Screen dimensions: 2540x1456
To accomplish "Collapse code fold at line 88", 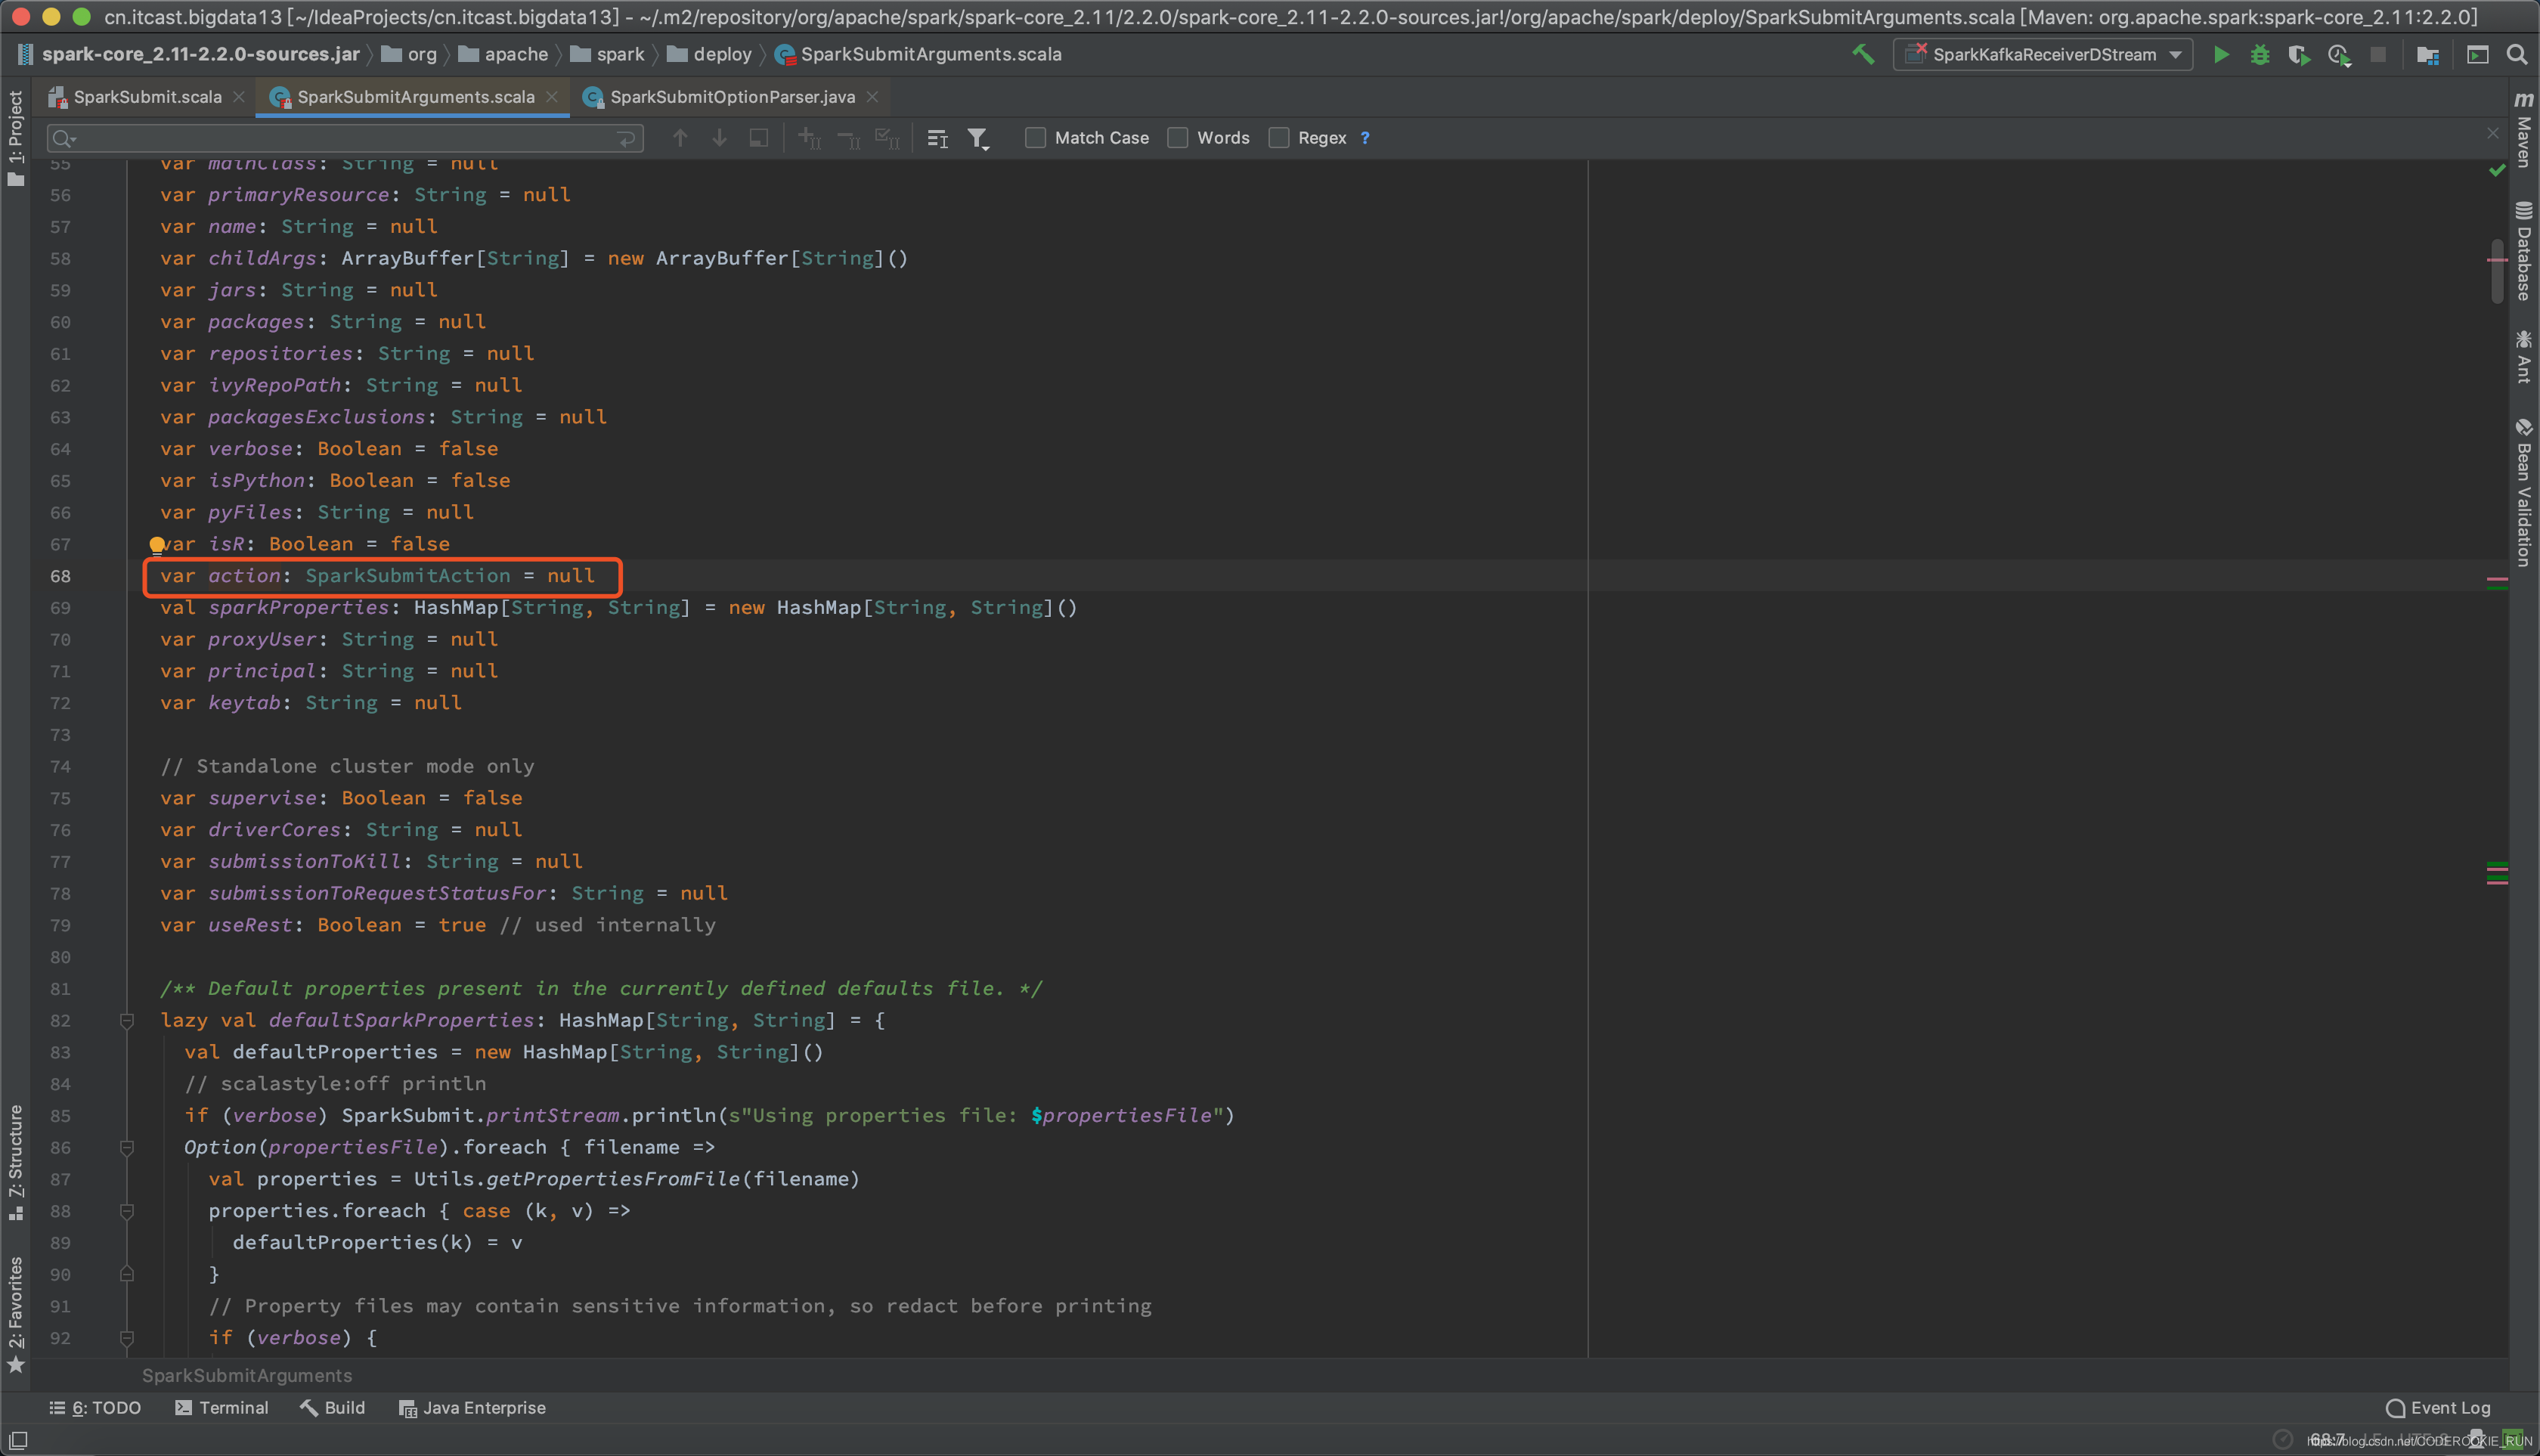I will pyautogui.click(x=127, y=1211).
